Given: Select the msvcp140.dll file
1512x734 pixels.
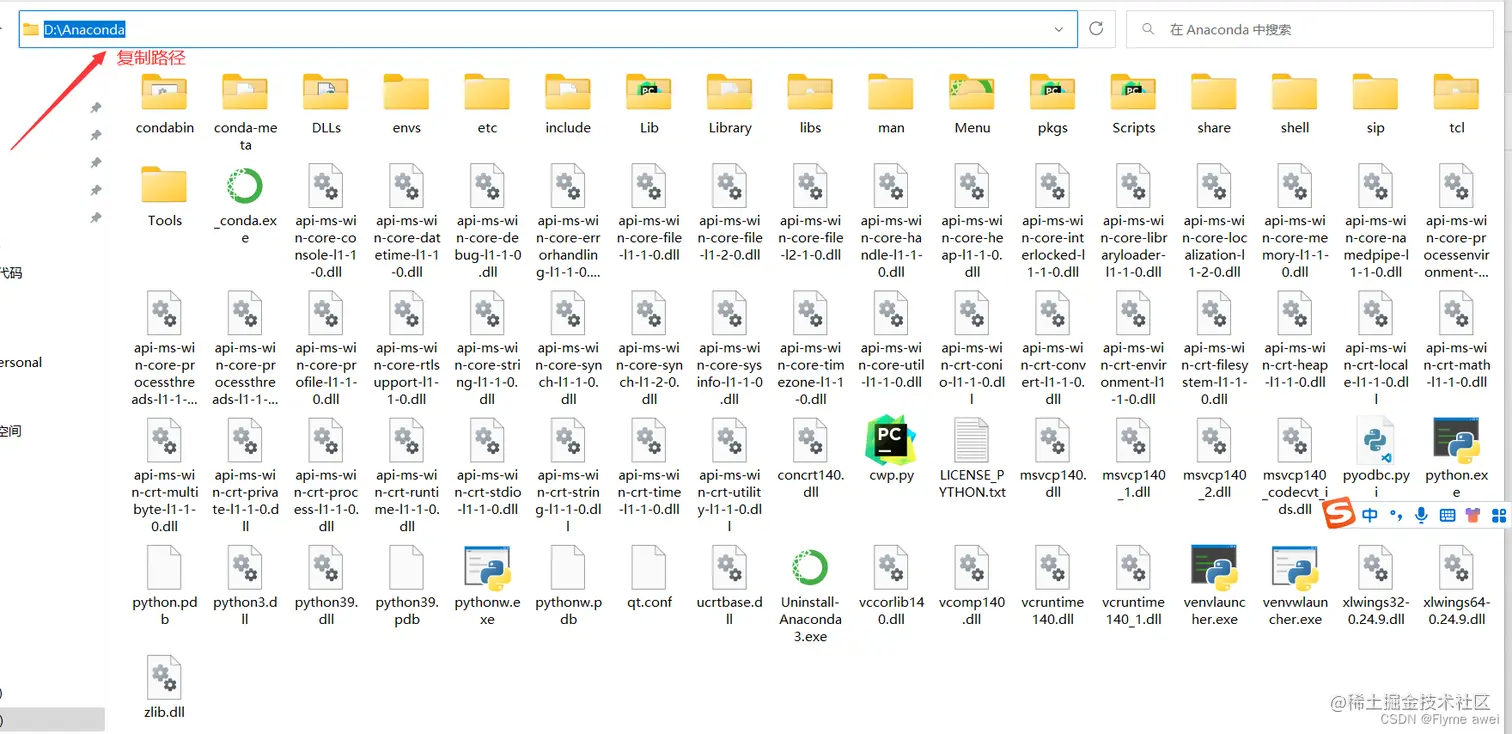Looking at the screenshot, I should pos(1053,459).
